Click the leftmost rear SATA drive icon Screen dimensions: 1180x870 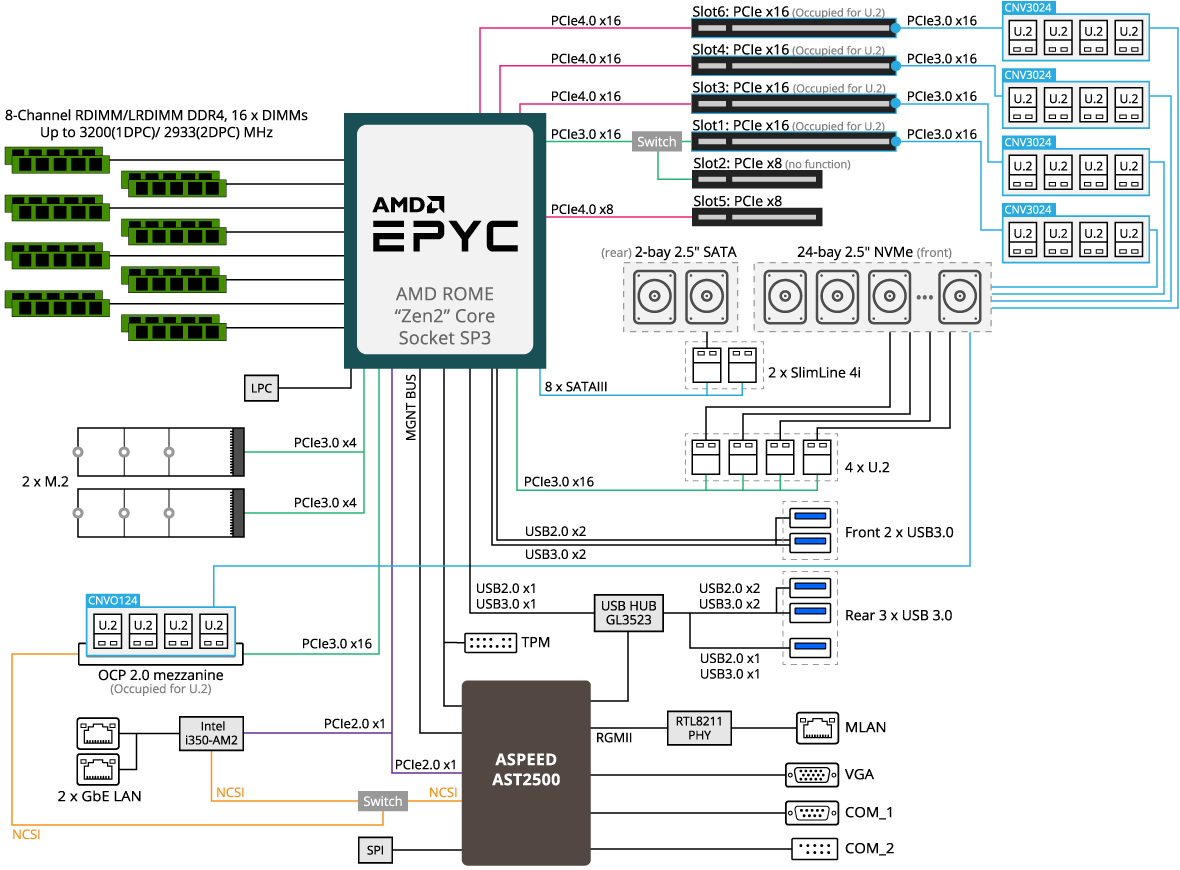pyautogui.click(x=654, y=297)
